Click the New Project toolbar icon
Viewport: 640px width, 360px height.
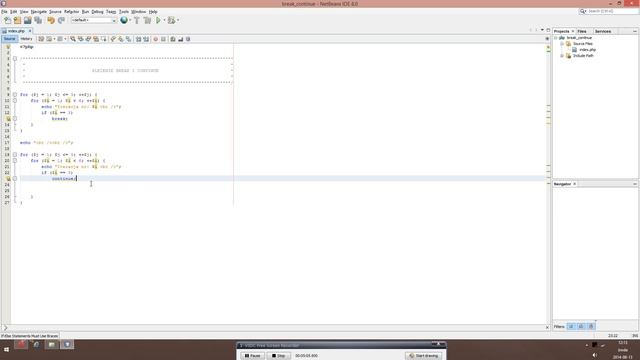point(17,20)
